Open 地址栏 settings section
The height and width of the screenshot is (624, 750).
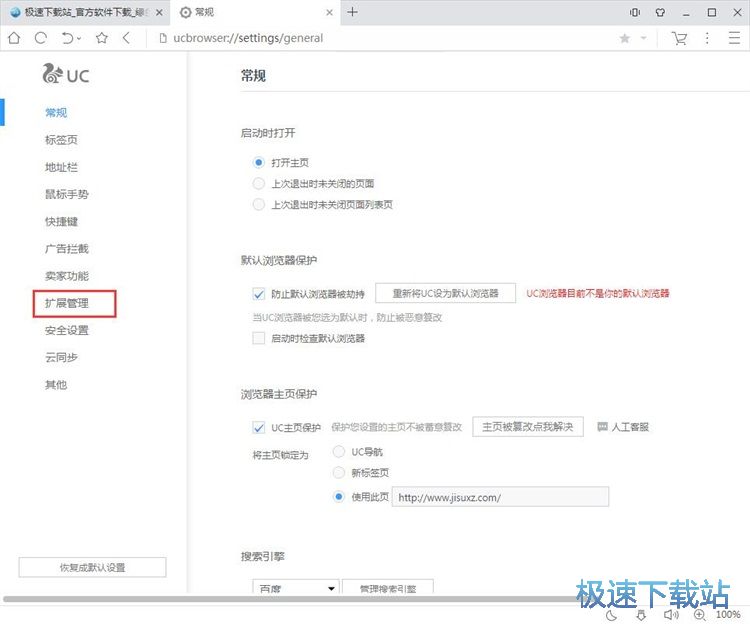[x=61, y=167]
